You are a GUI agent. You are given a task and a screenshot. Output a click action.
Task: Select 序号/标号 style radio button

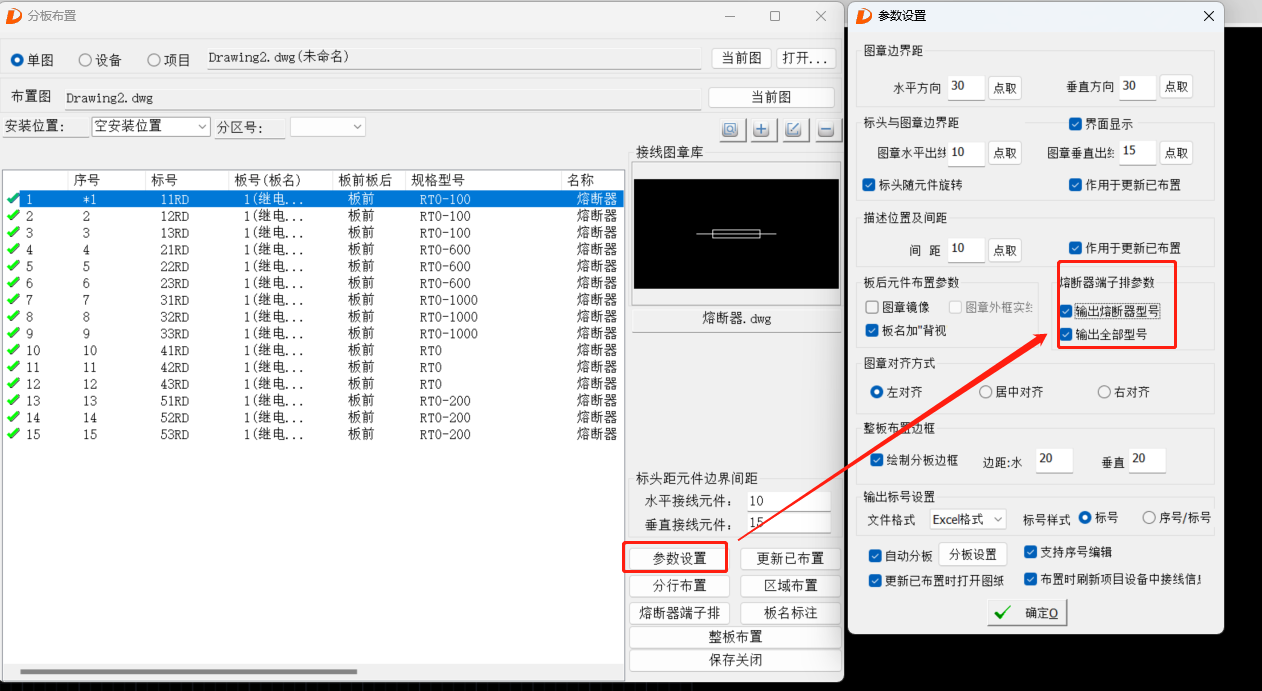point(1149,518)
